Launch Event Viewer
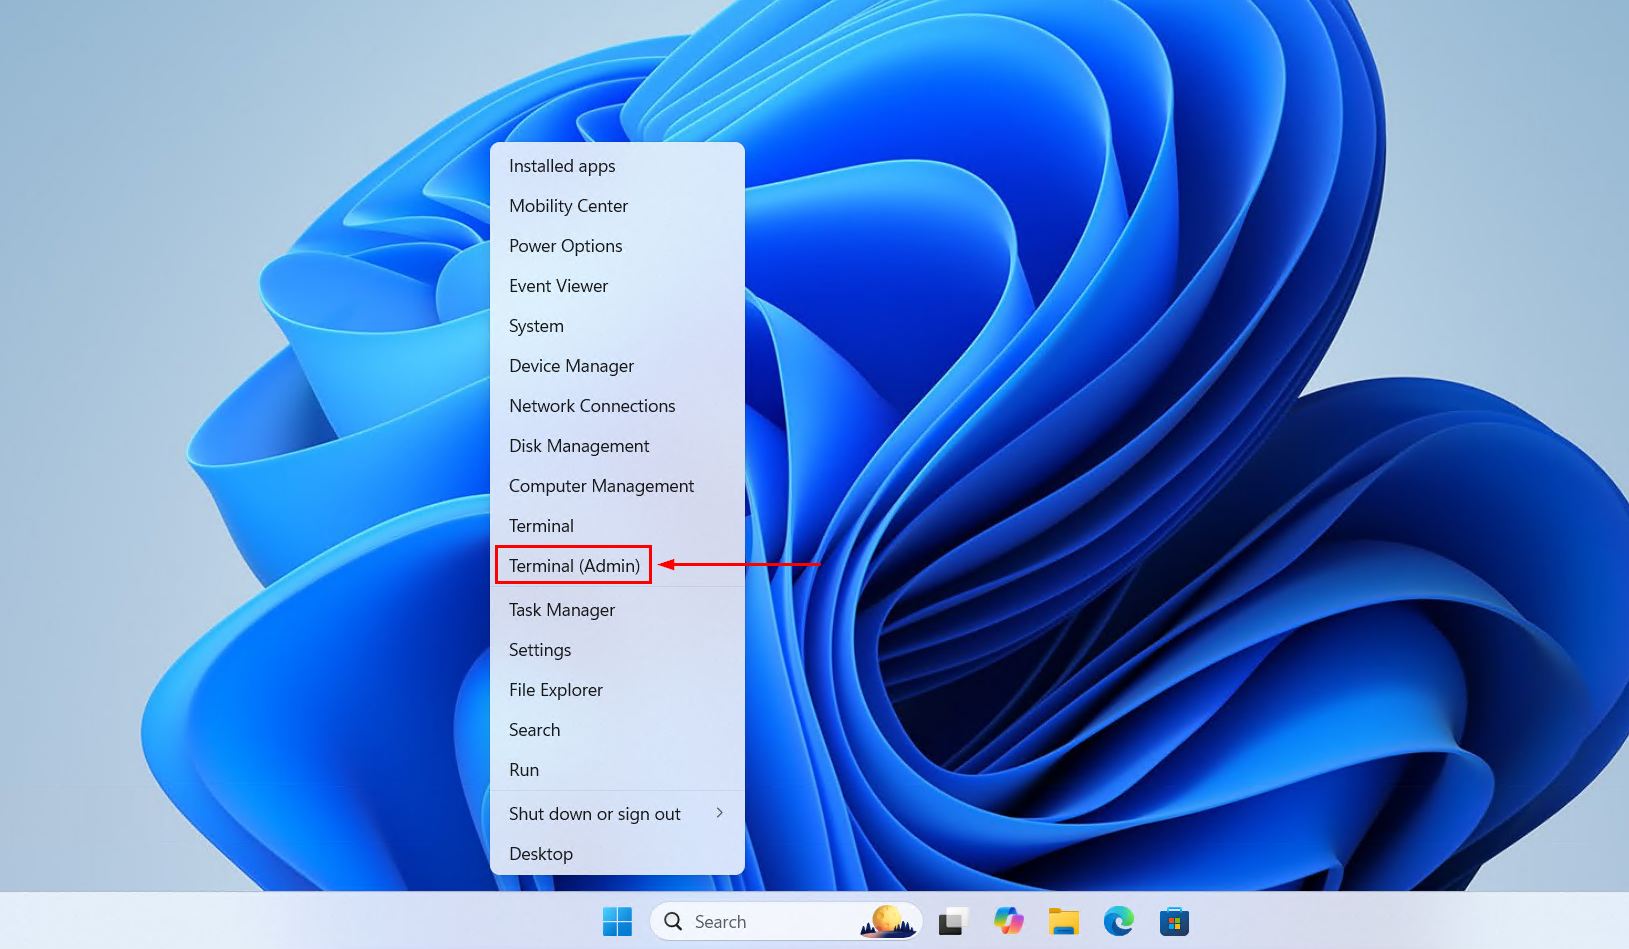This screenshot has width=1629, height=949. coord(617,286)
